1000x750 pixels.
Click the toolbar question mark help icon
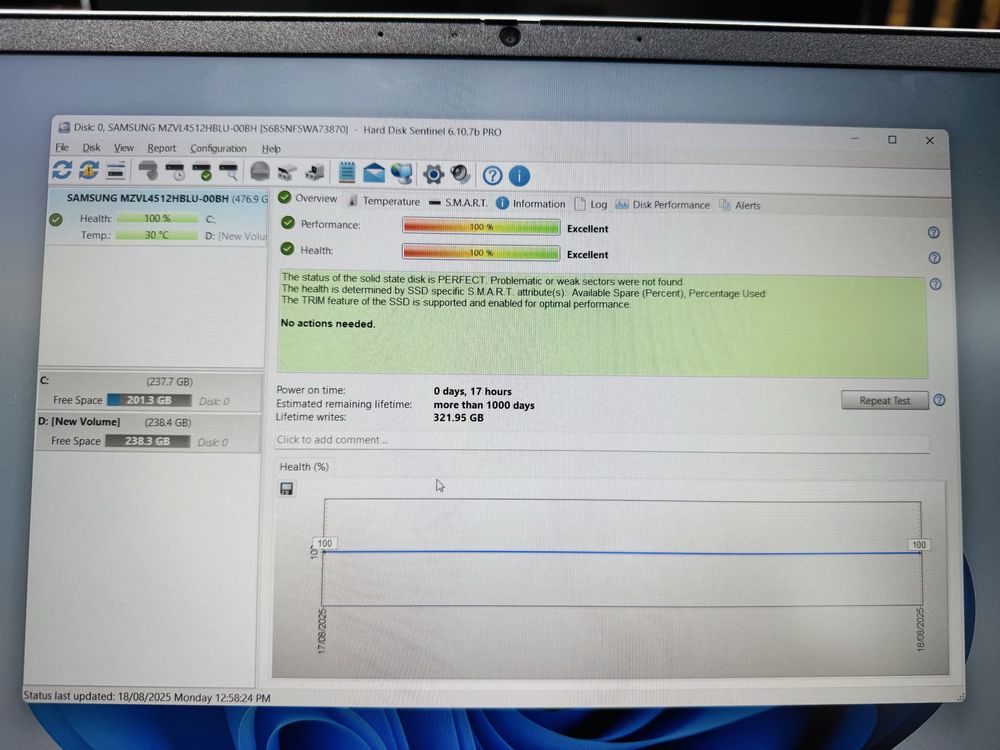pos(492,175)
